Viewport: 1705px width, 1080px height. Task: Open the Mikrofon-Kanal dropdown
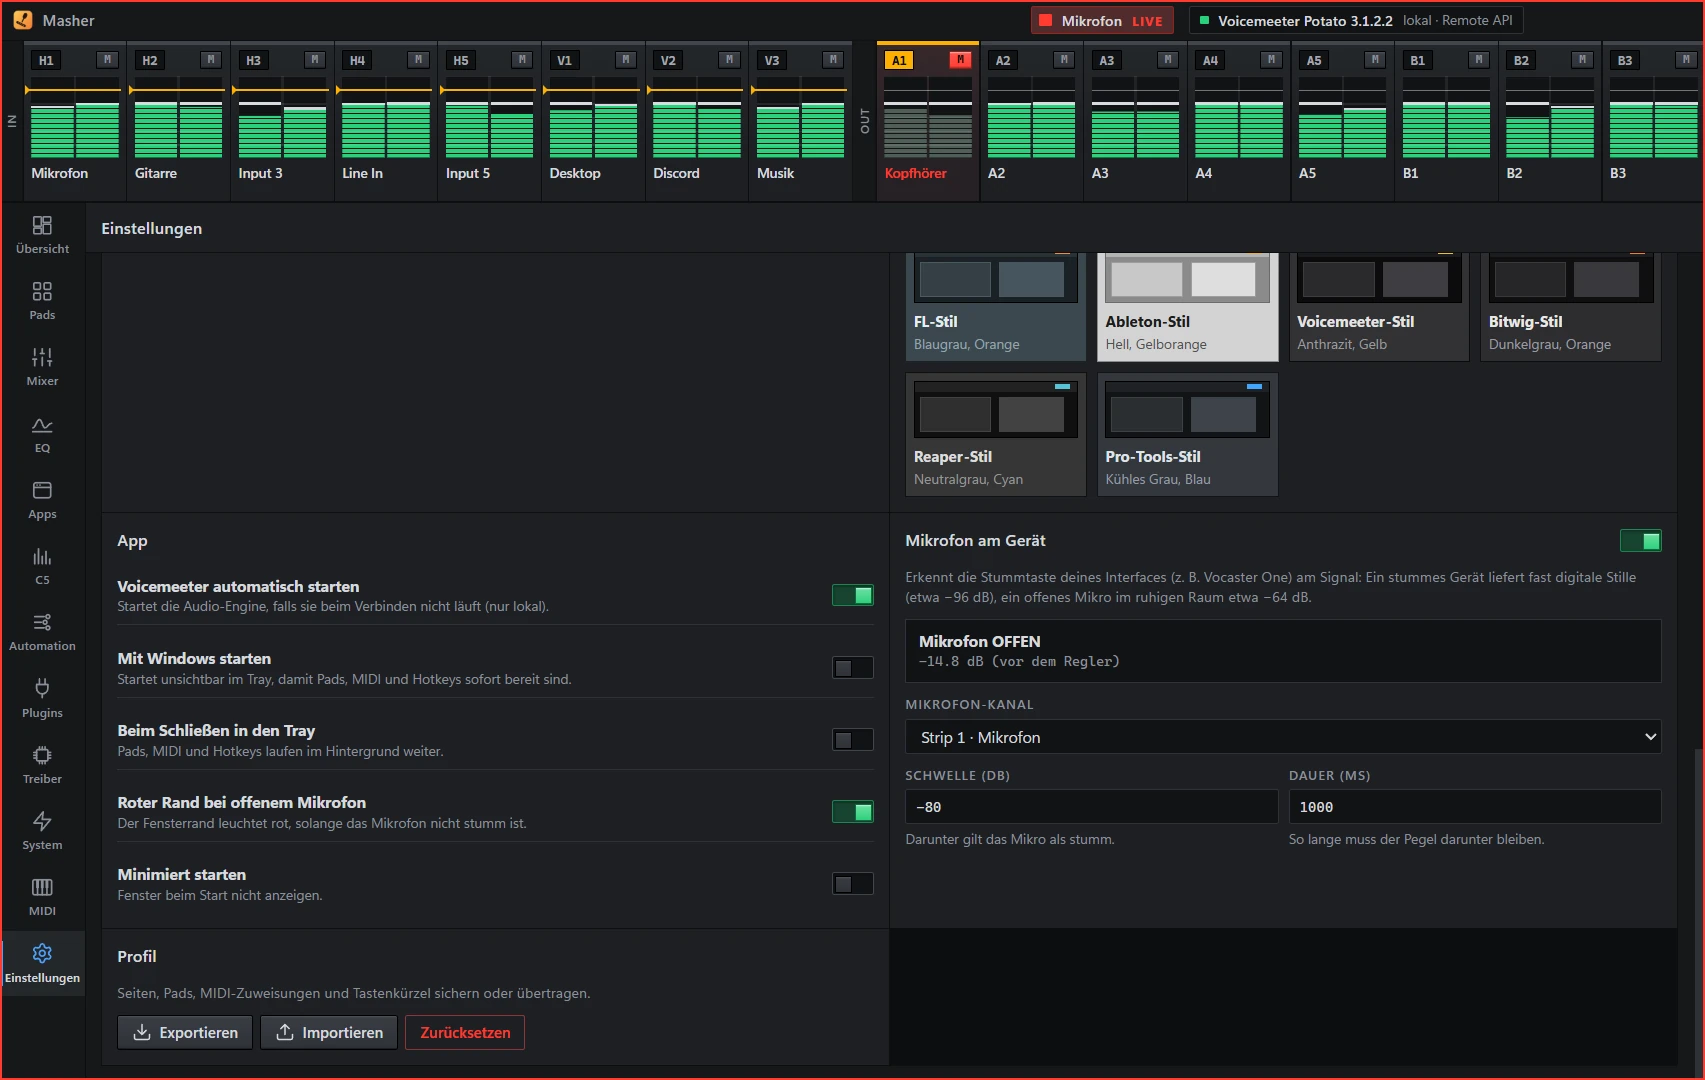click(x=1283, y=738)
